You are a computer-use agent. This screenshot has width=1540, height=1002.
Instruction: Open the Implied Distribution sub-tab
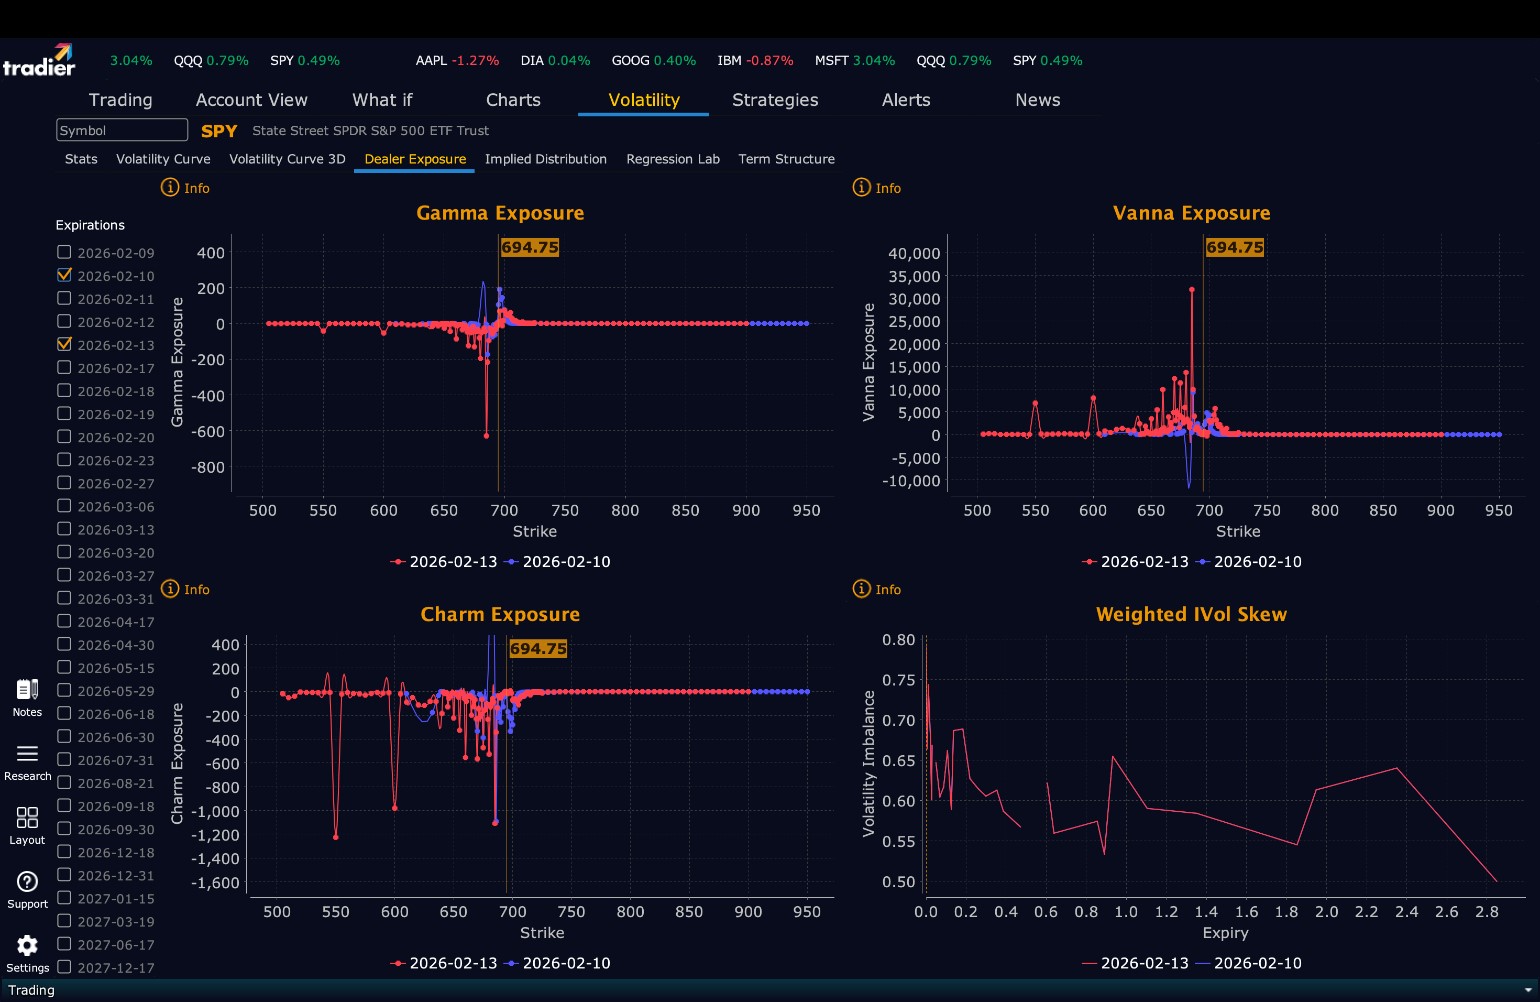point(546,159)
